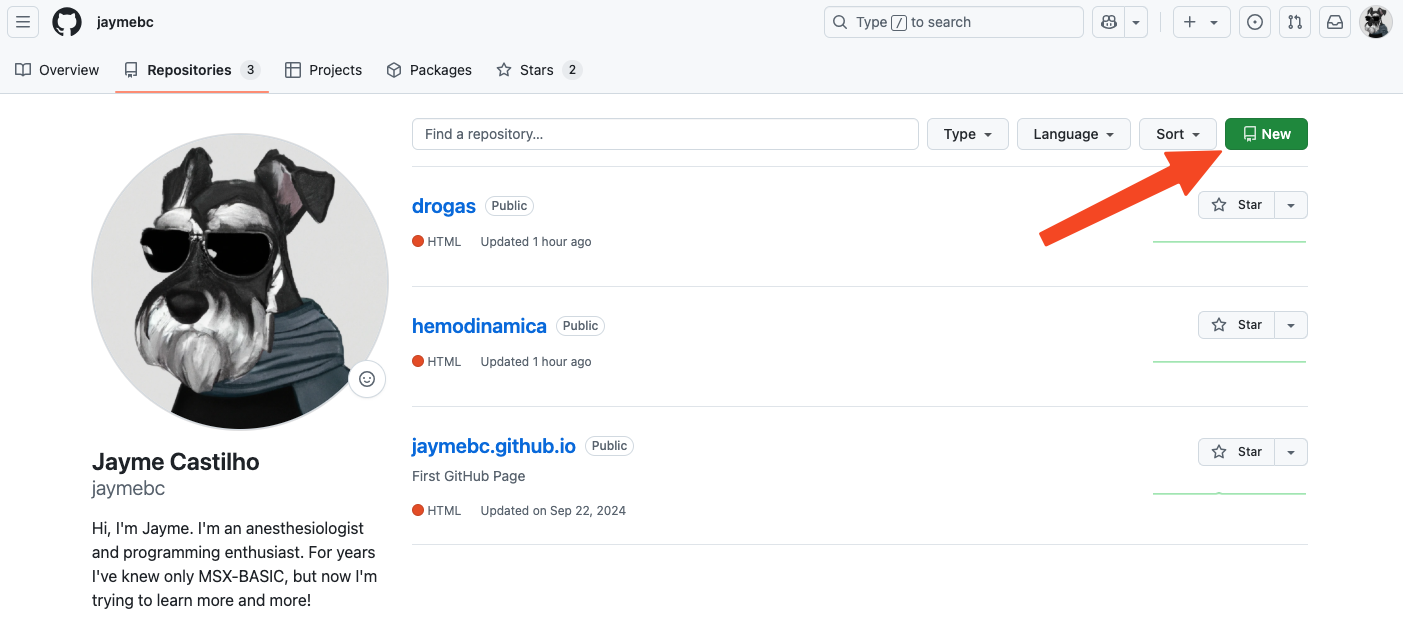The width and height of the screenshot is (1403, 620).
Task: Expand the Language filter dropdown
Action: click(x=1073, y=134)
